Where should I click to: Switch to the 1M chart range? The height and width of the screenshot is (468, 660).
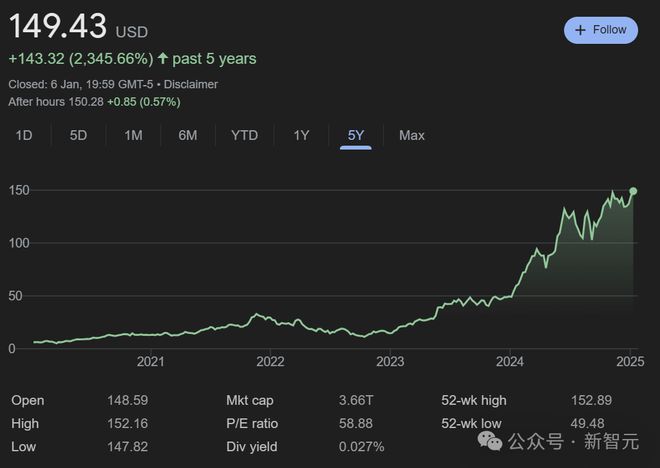[133, 135]
